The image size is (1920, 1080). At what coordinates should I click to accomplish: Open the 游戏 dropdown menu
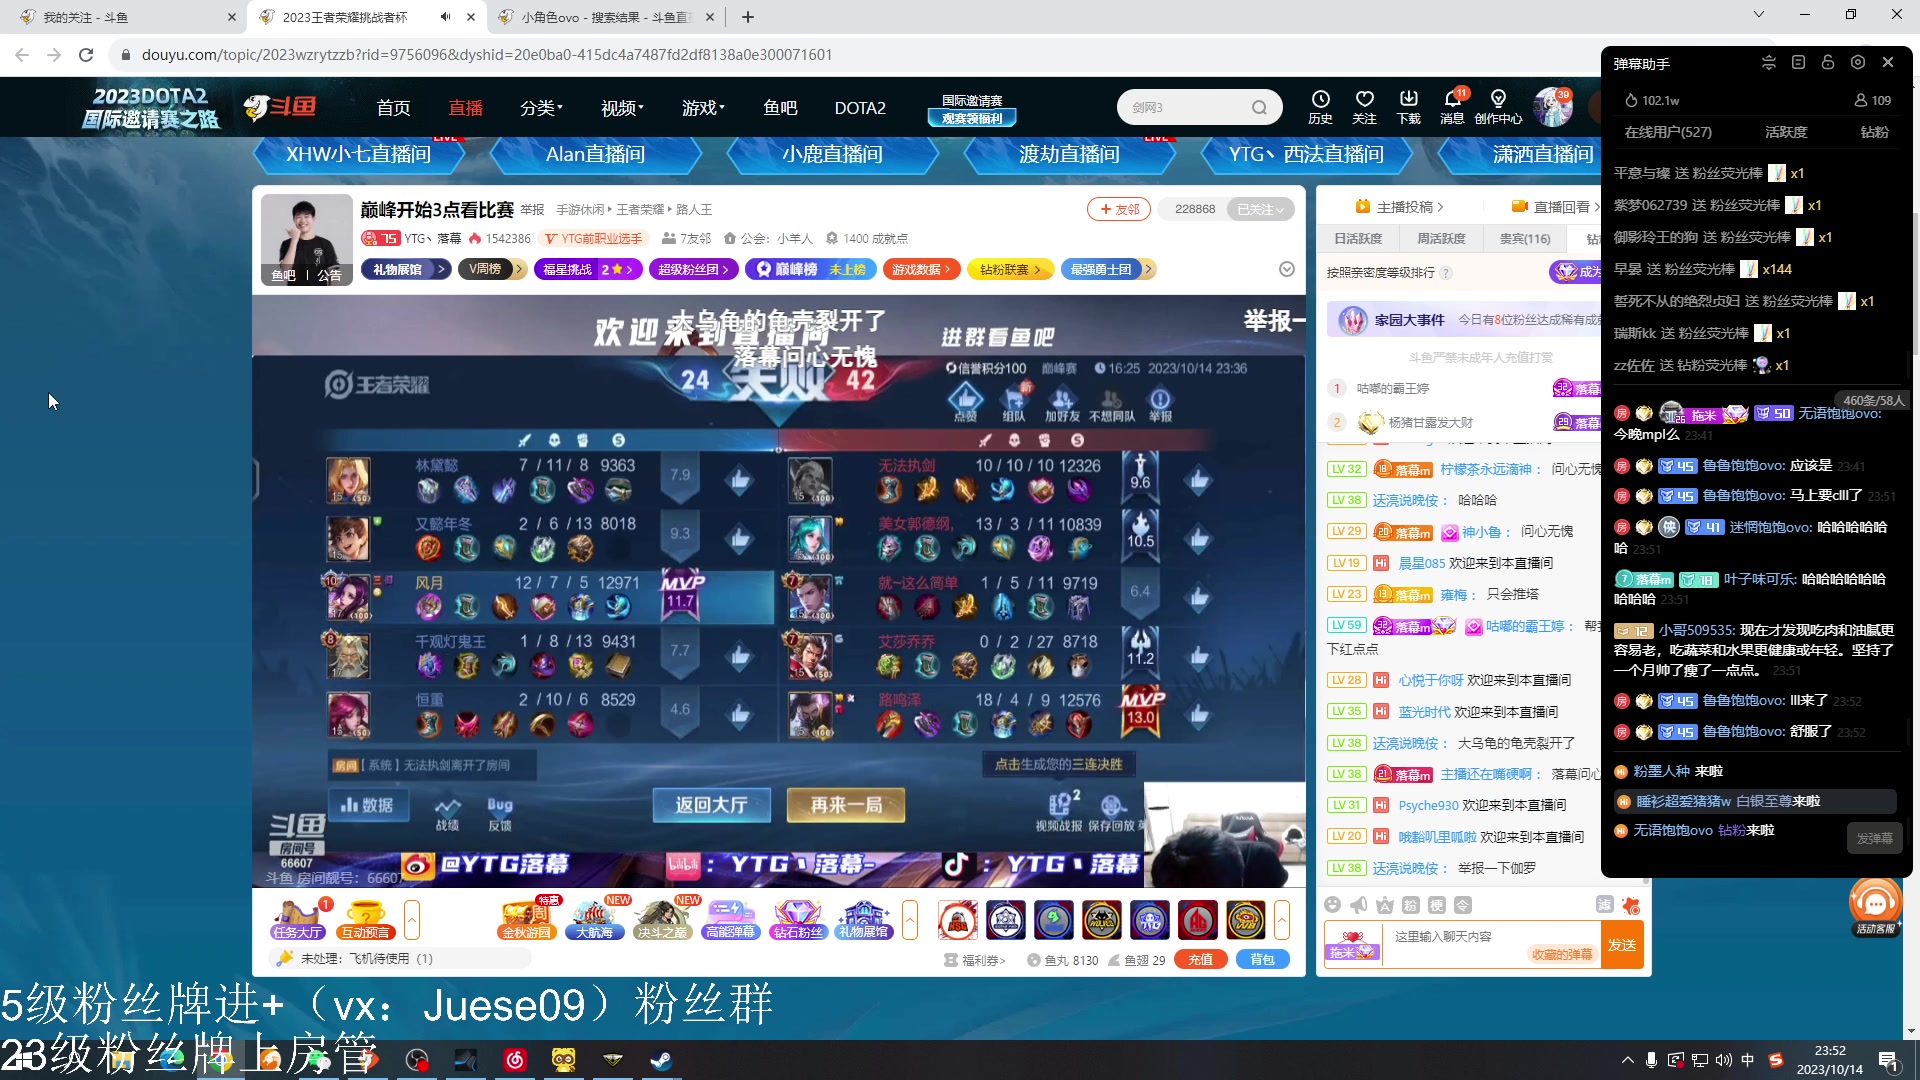click(702, 107)
